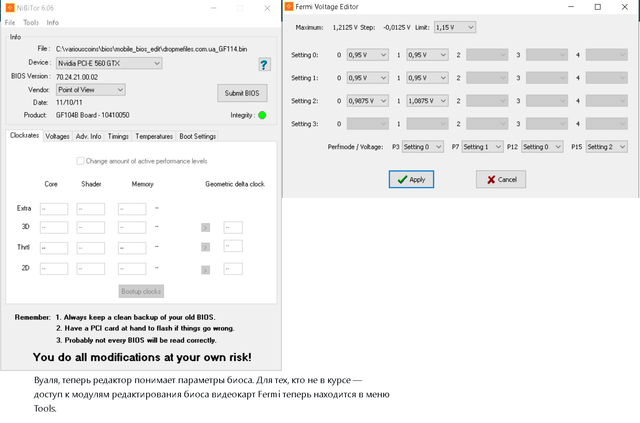Open the Vendor dropdown showing Point of View
The height and width of the screenshot is (423, 640).
tap(91, 90)
